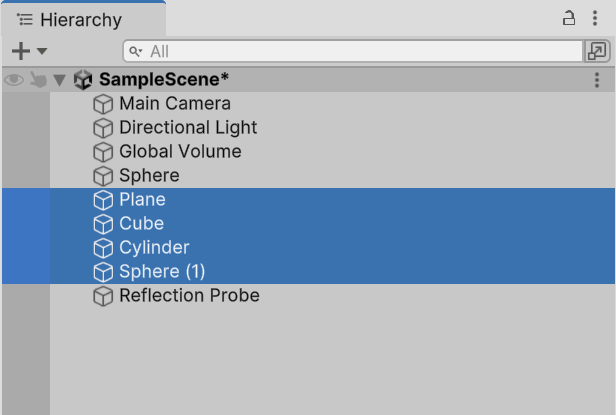Open the Hierarchy panel more options menu
The image size is (616, 415).
pyautogui.click(x=597, y=18)
